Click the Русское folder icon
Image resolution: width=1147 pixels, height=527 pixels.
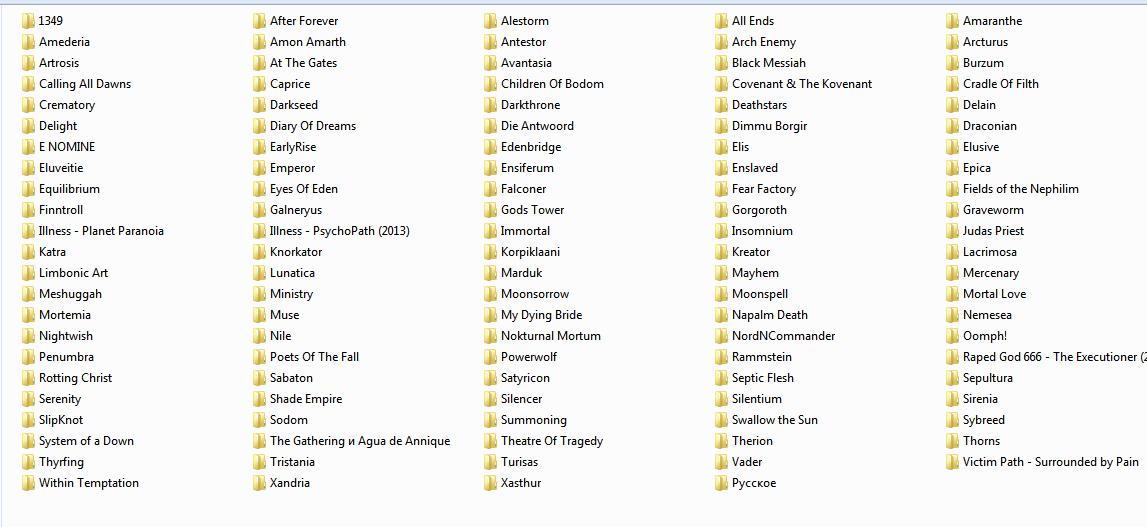click(722, 483)
